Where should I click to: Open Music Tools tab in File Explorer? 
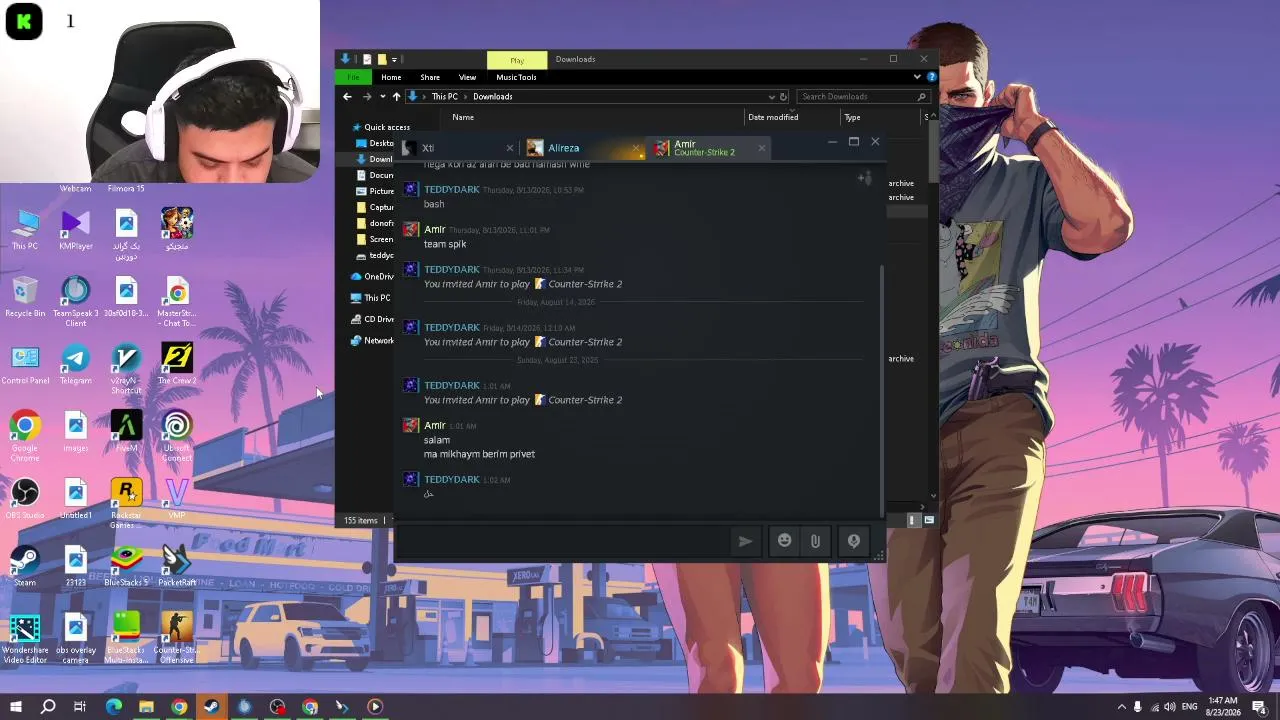[516, 77]
